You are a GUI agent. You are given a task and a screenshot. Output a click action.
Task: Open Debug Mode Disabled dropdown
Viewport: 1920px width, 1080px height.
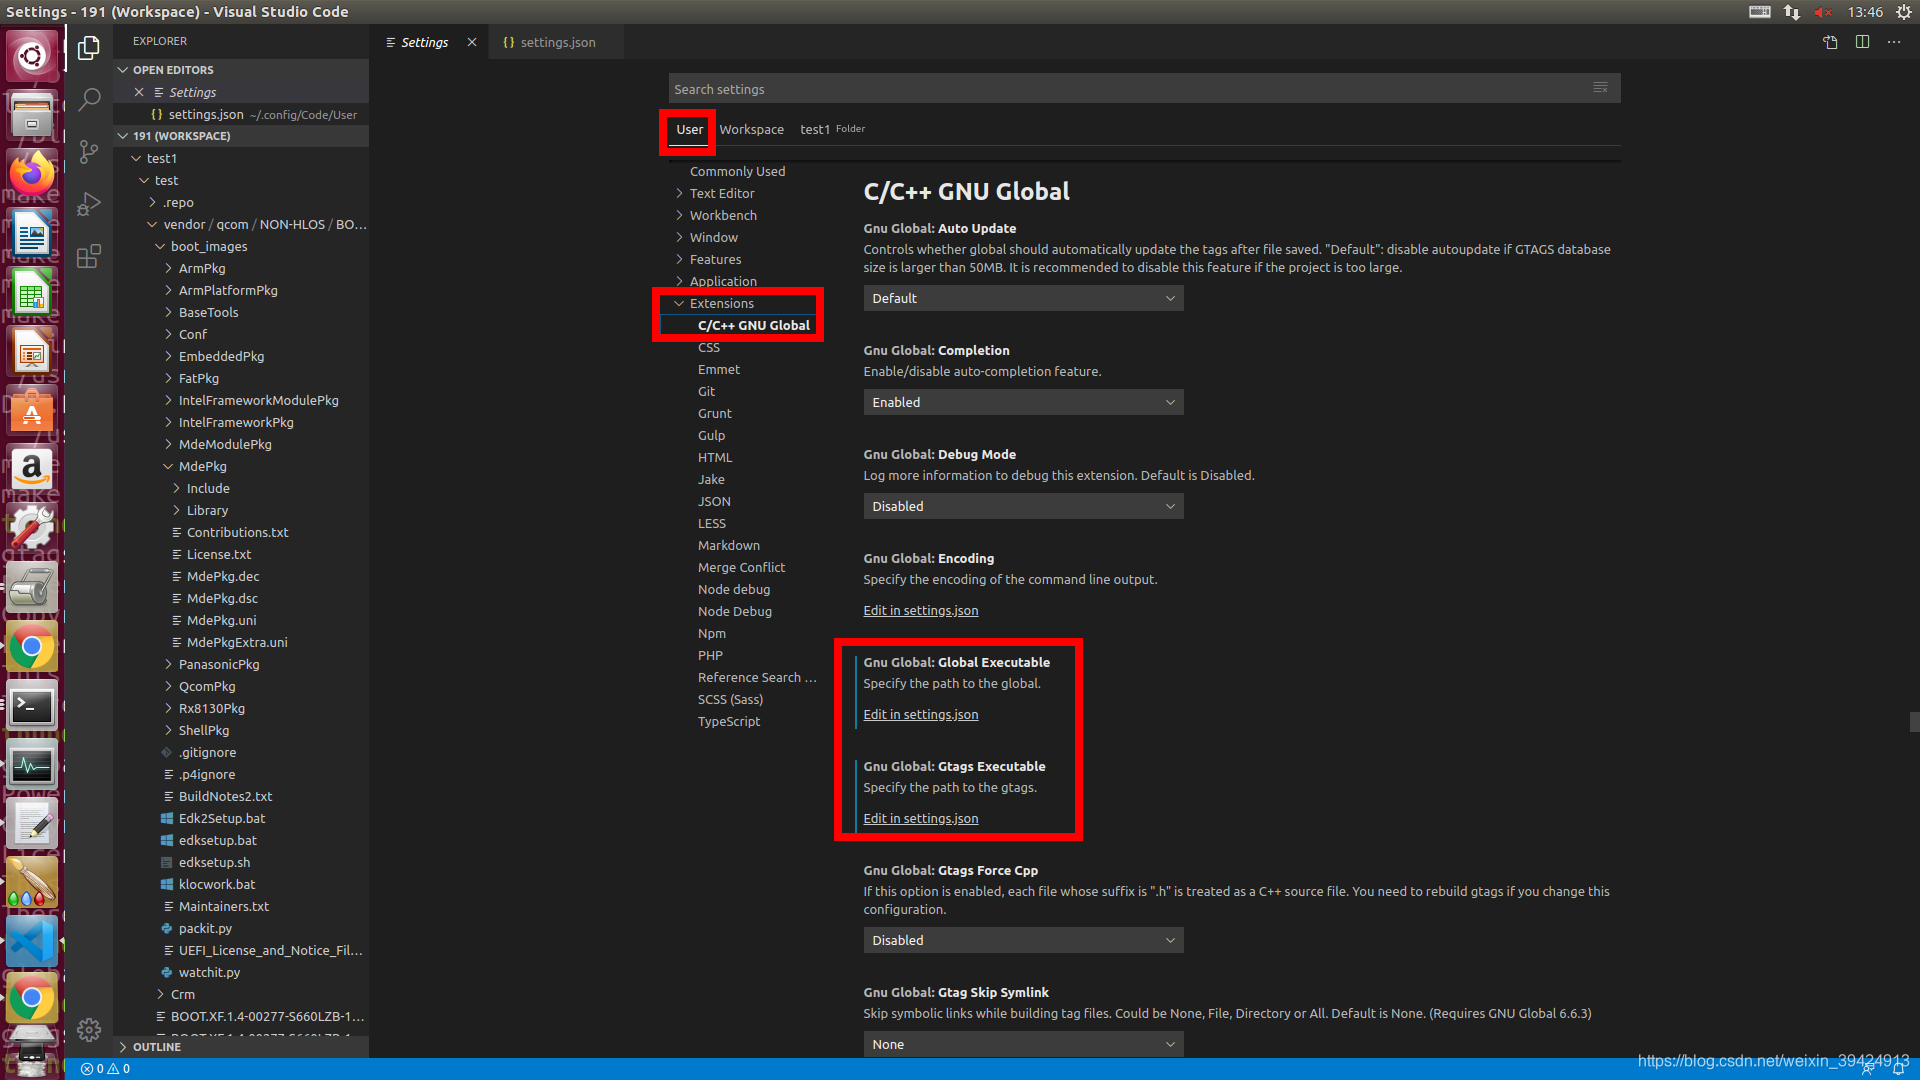pos(1023,506)
